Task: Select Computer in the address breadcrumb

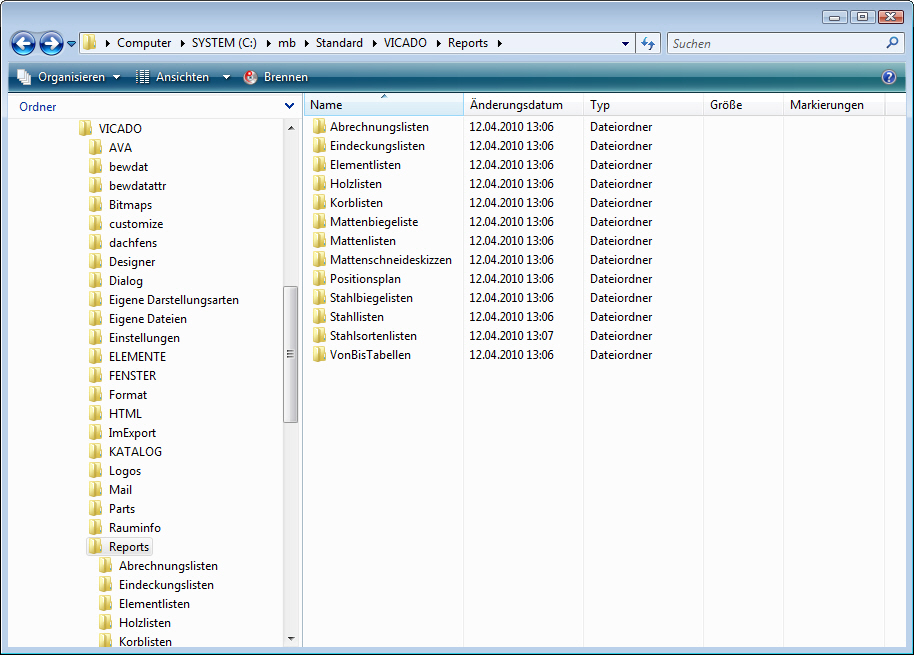Action: [x=144, y=43]
